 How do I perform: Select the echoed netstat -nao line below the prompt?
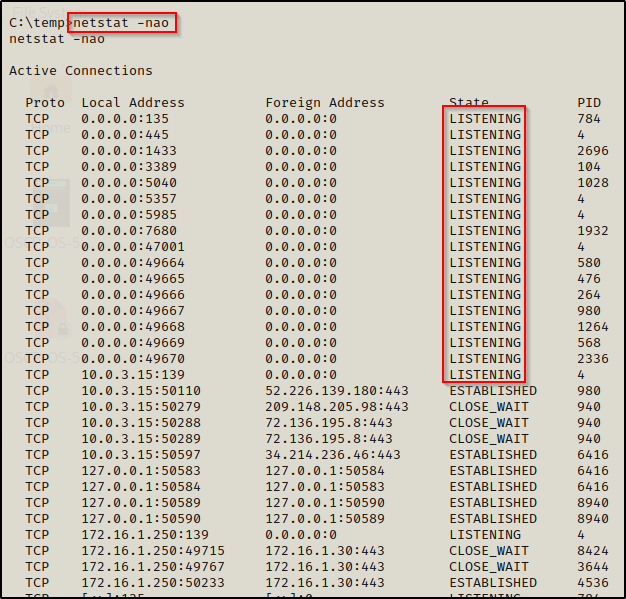[x=57, y=39]
